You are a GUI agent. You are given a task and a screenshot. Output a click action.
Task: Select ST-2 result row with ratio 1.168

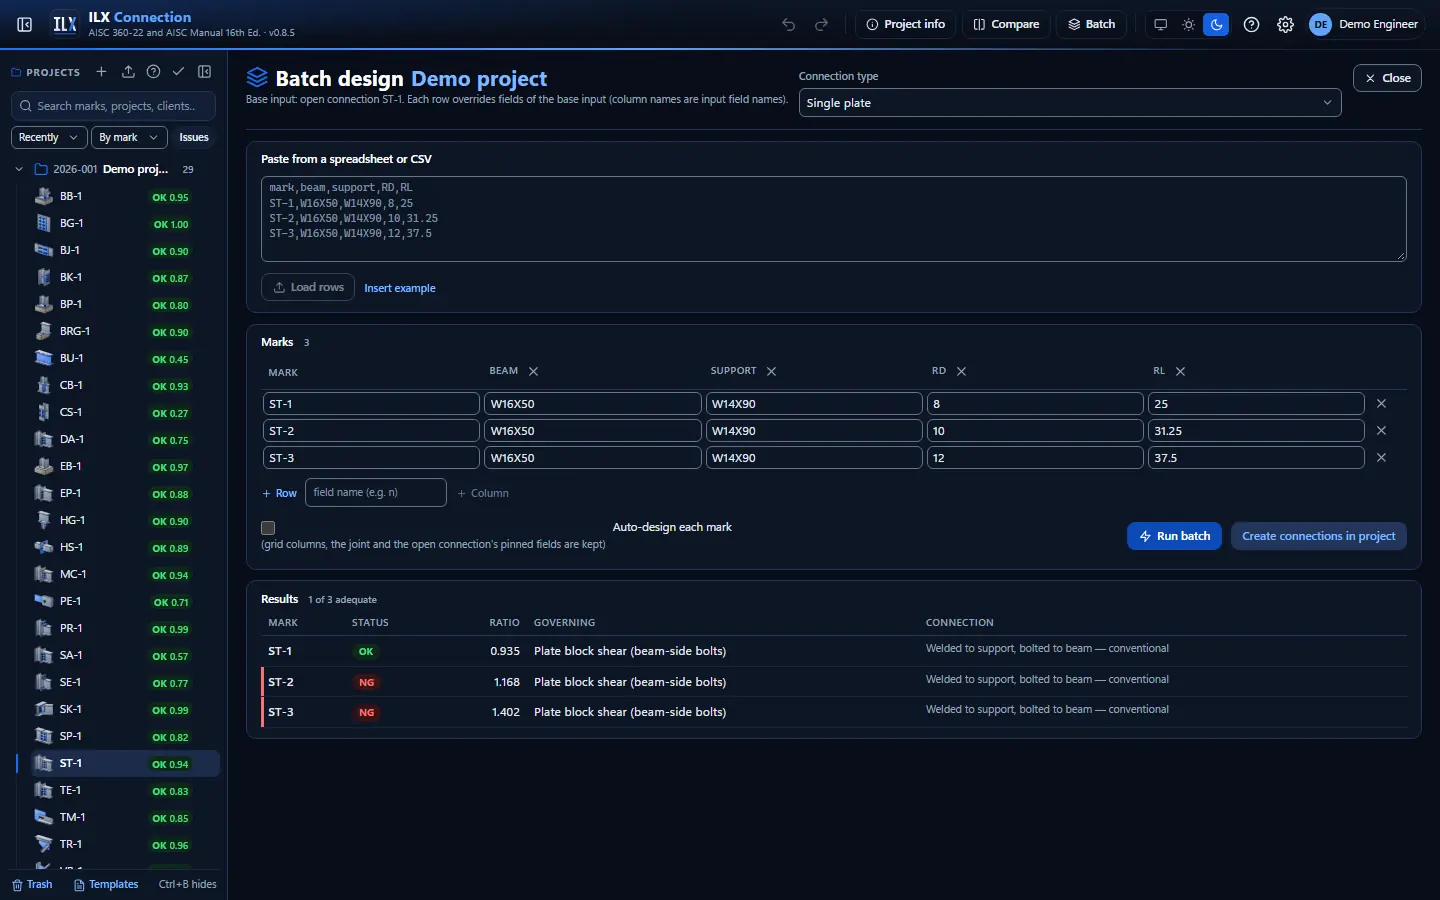[x=834, y=682]
